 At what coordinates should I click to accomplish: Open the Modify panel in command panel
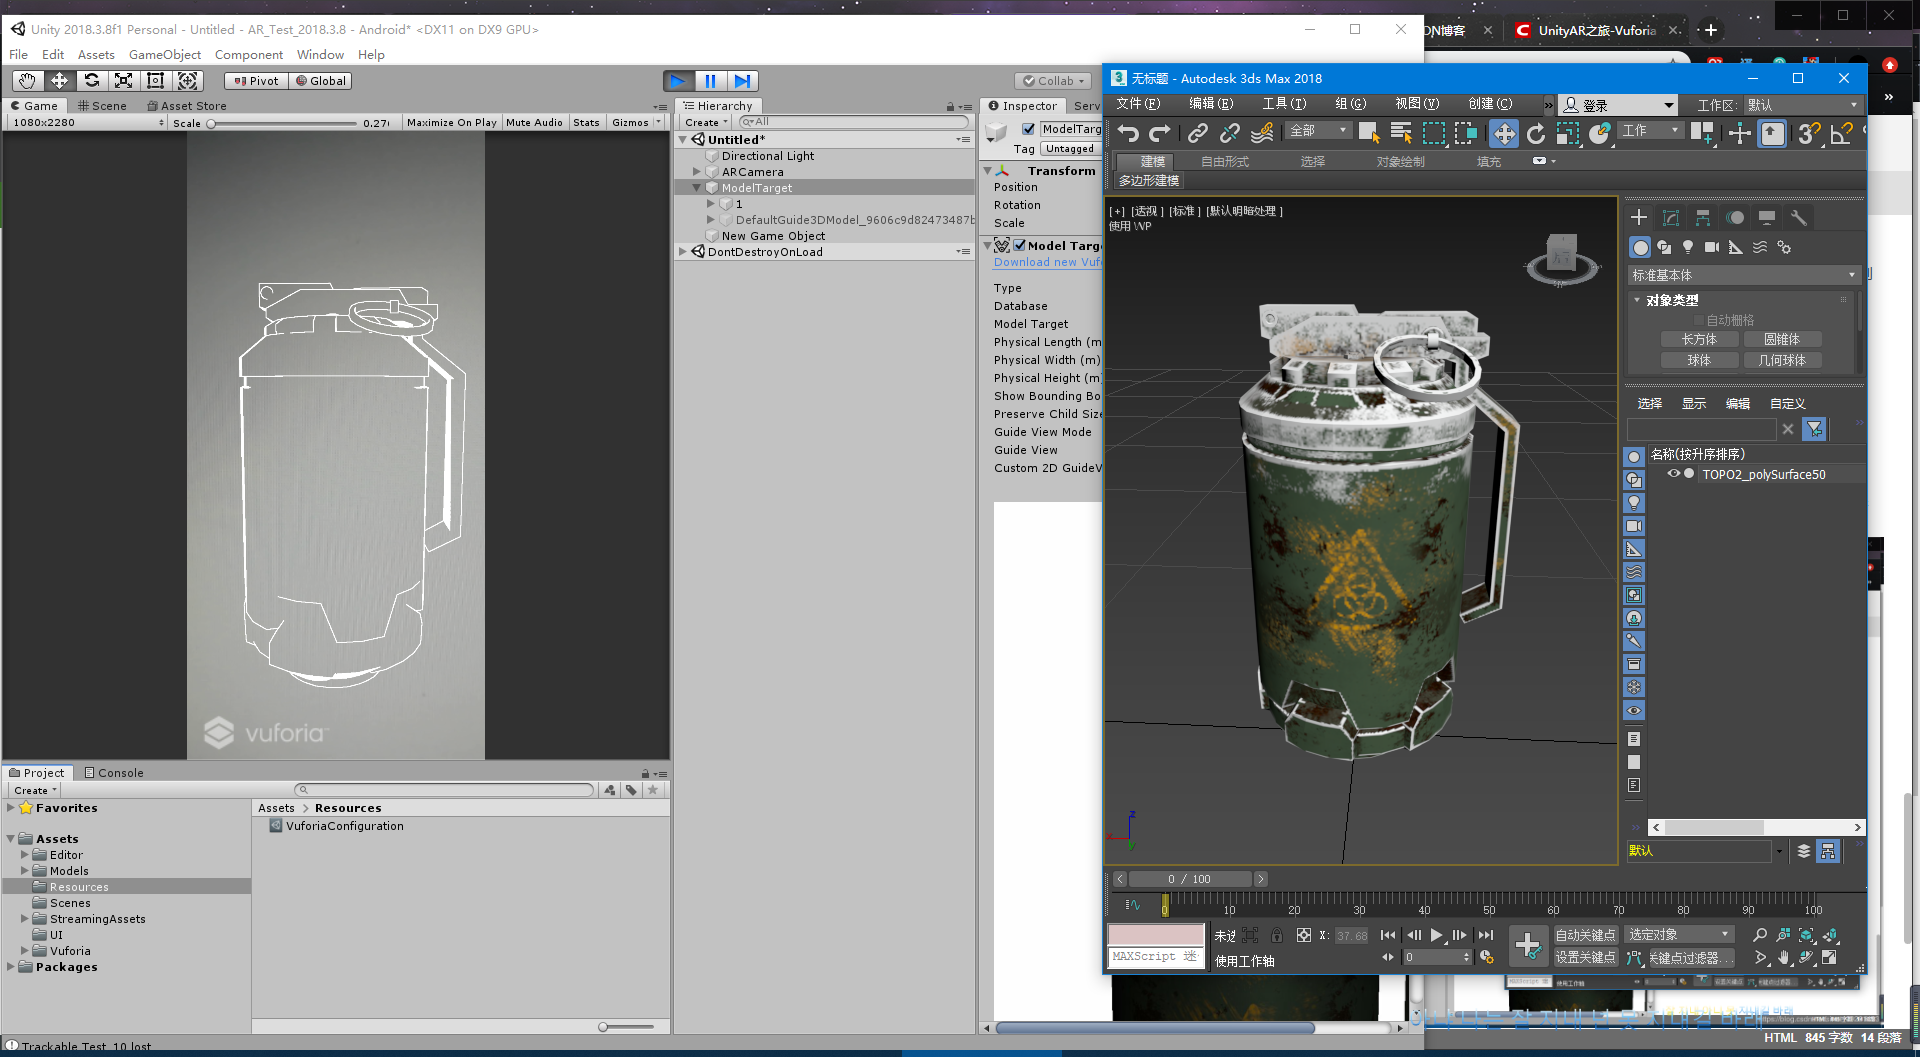pos(1671,218)
